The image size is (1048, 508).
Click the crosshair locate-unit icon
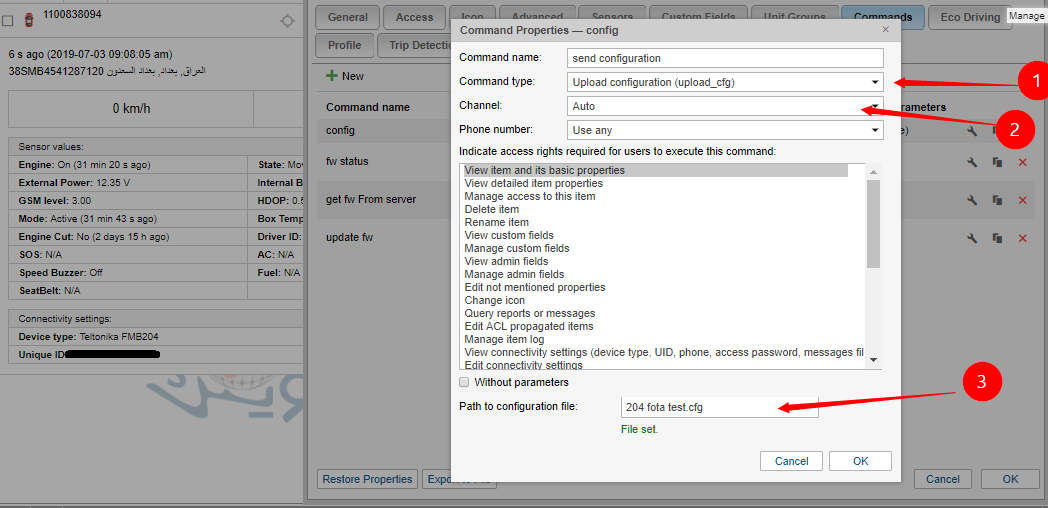click(x=288, y=20)
